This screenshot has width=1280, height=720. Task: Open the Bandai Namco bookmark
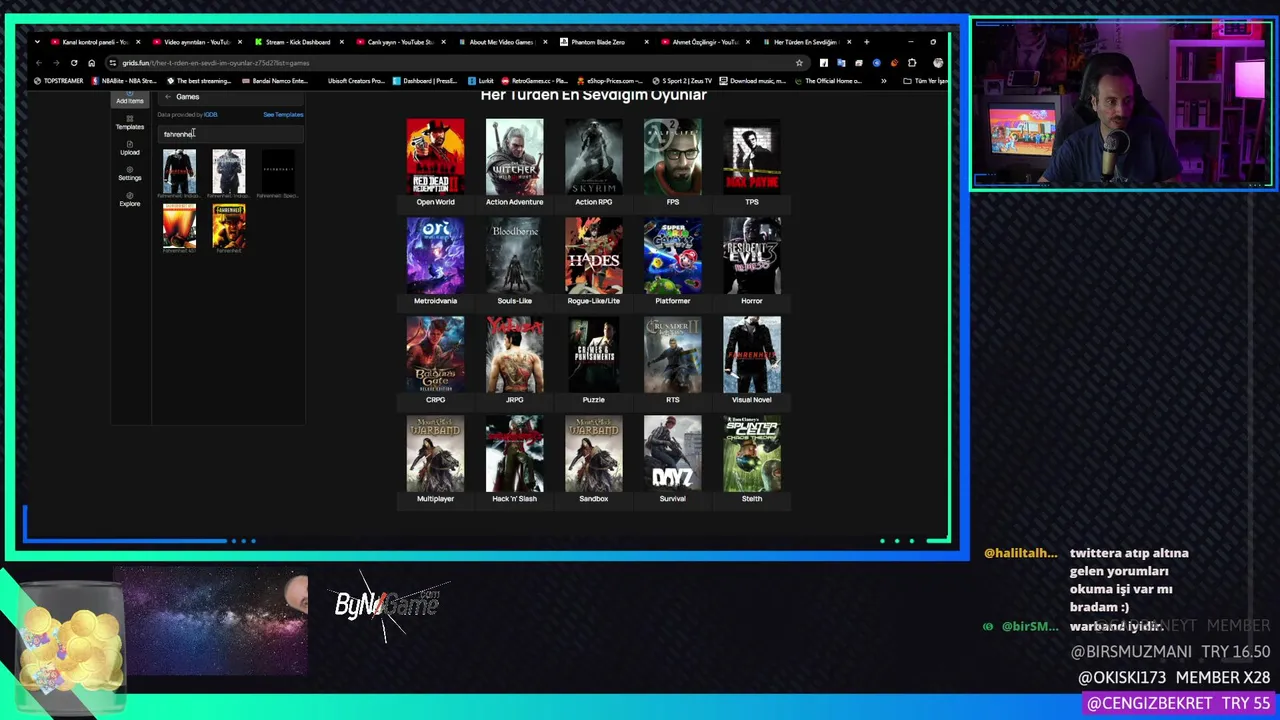click(275, 81)
